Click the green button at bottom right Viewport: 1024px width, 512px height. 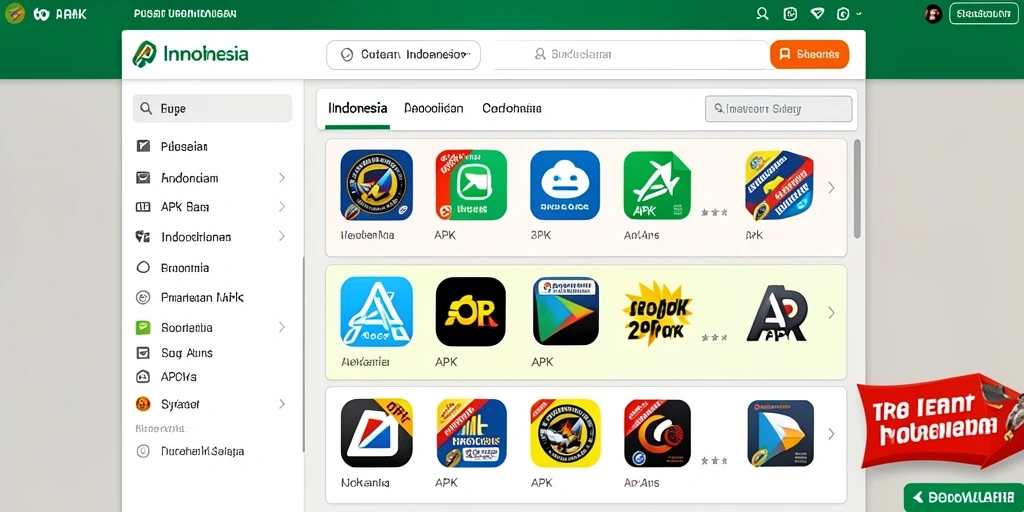963,497
